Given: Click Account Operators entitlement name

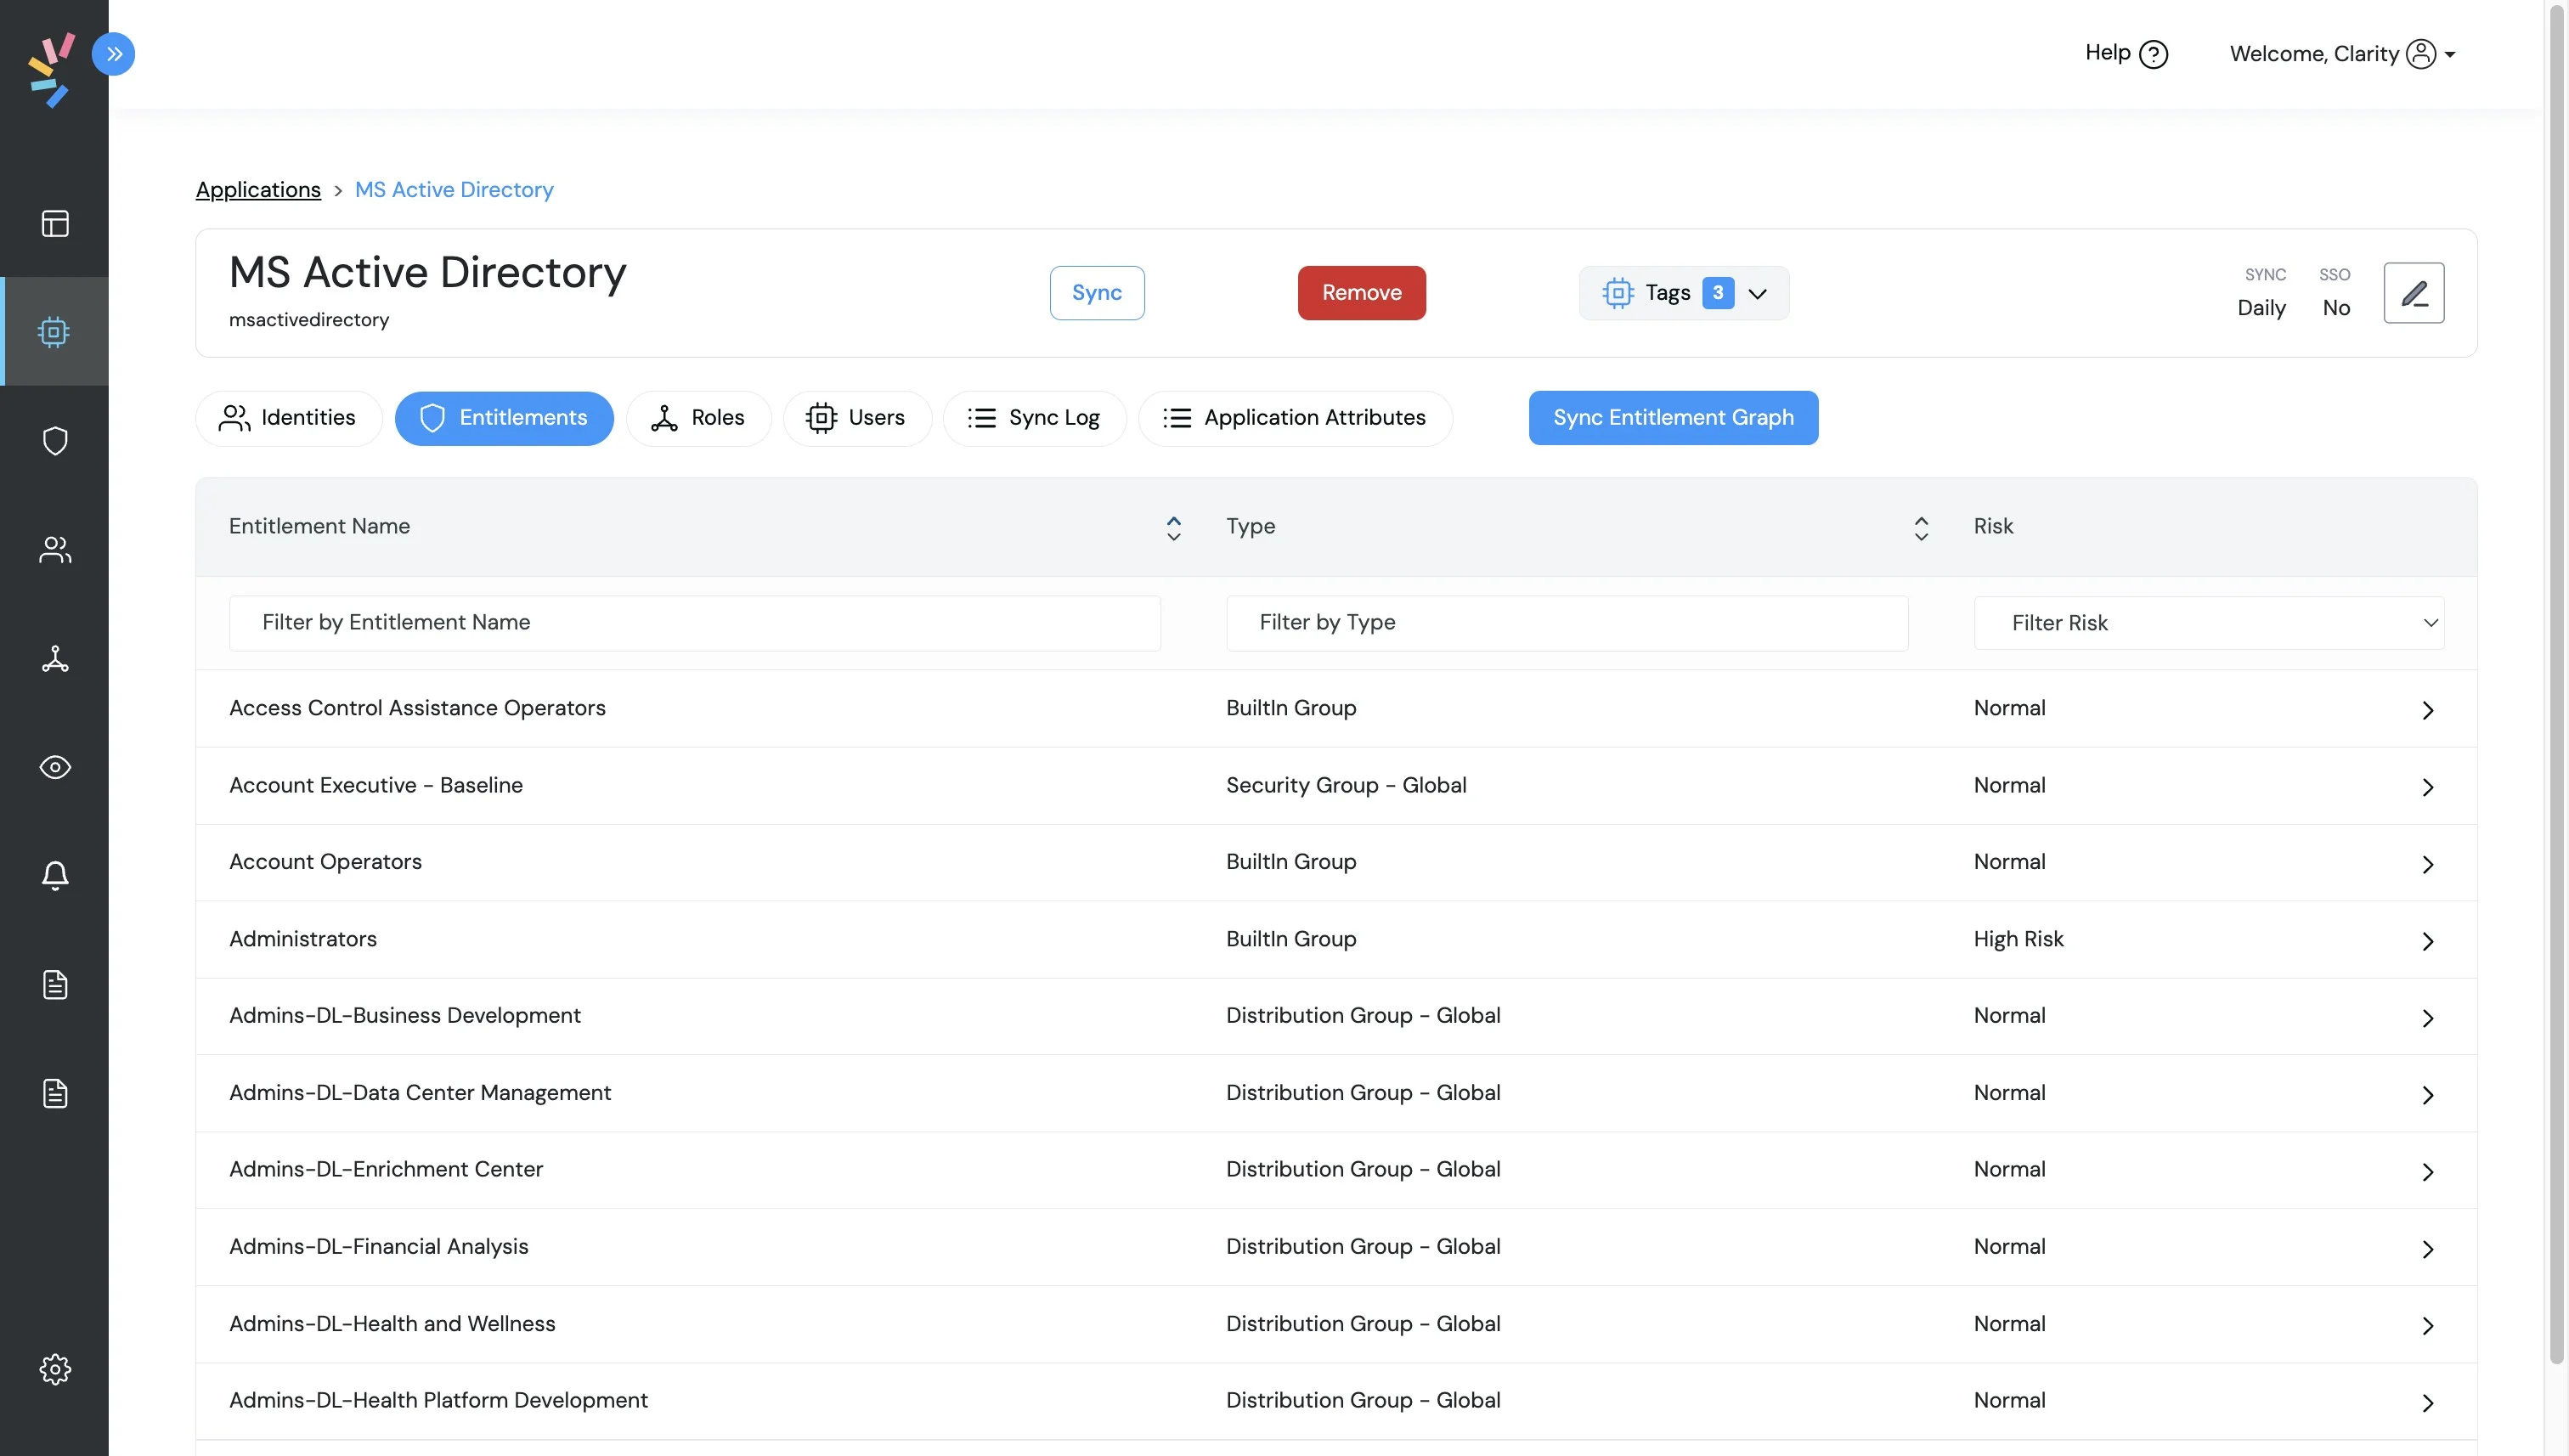Looking at the screenshot, I should tap(325, 862).
